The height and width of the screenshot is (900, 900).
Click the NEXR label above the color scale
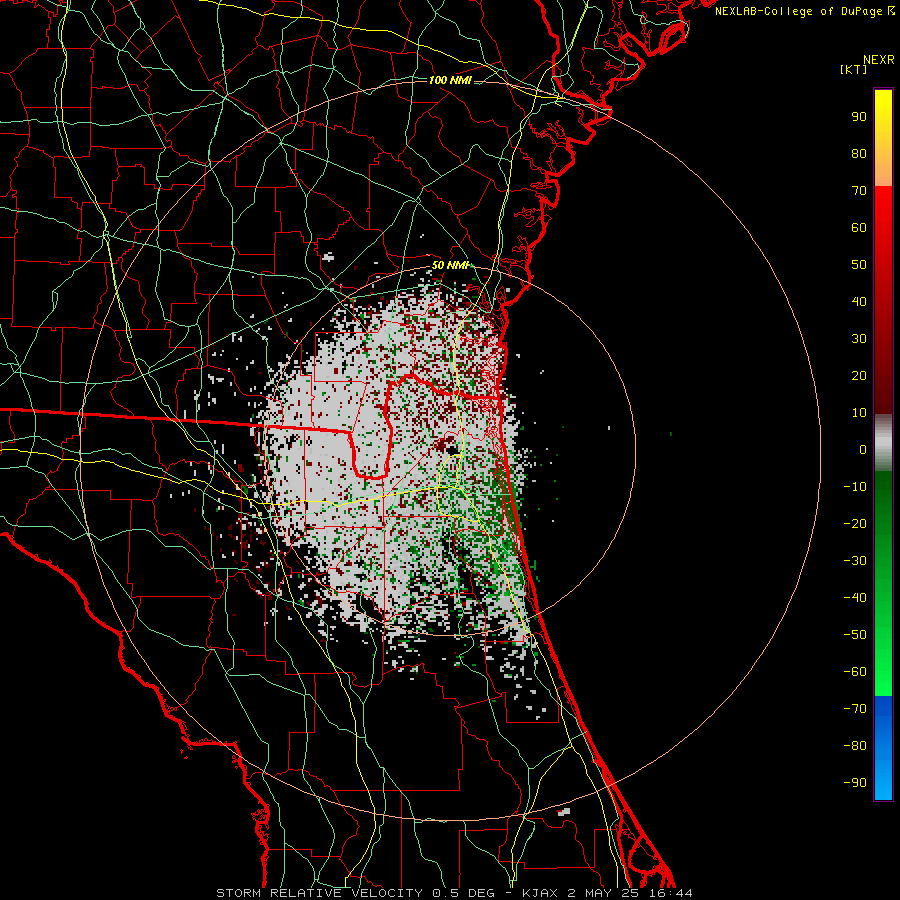click(x=878, y=60)
